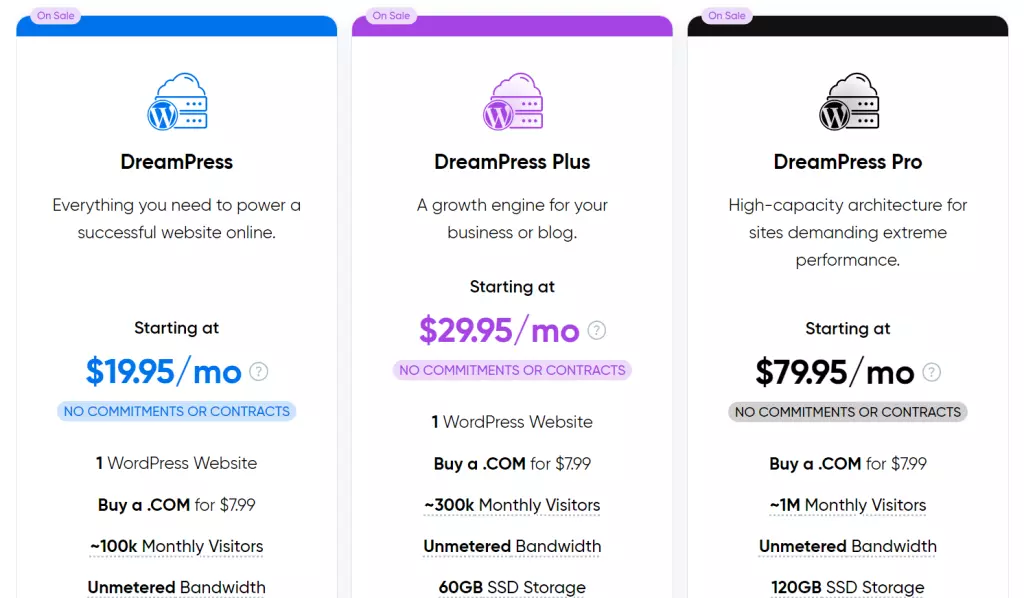Screen dimensions: 1024x598
Task: Select the DreamPress Pro WordPress server icon
Action: (848, 100)
